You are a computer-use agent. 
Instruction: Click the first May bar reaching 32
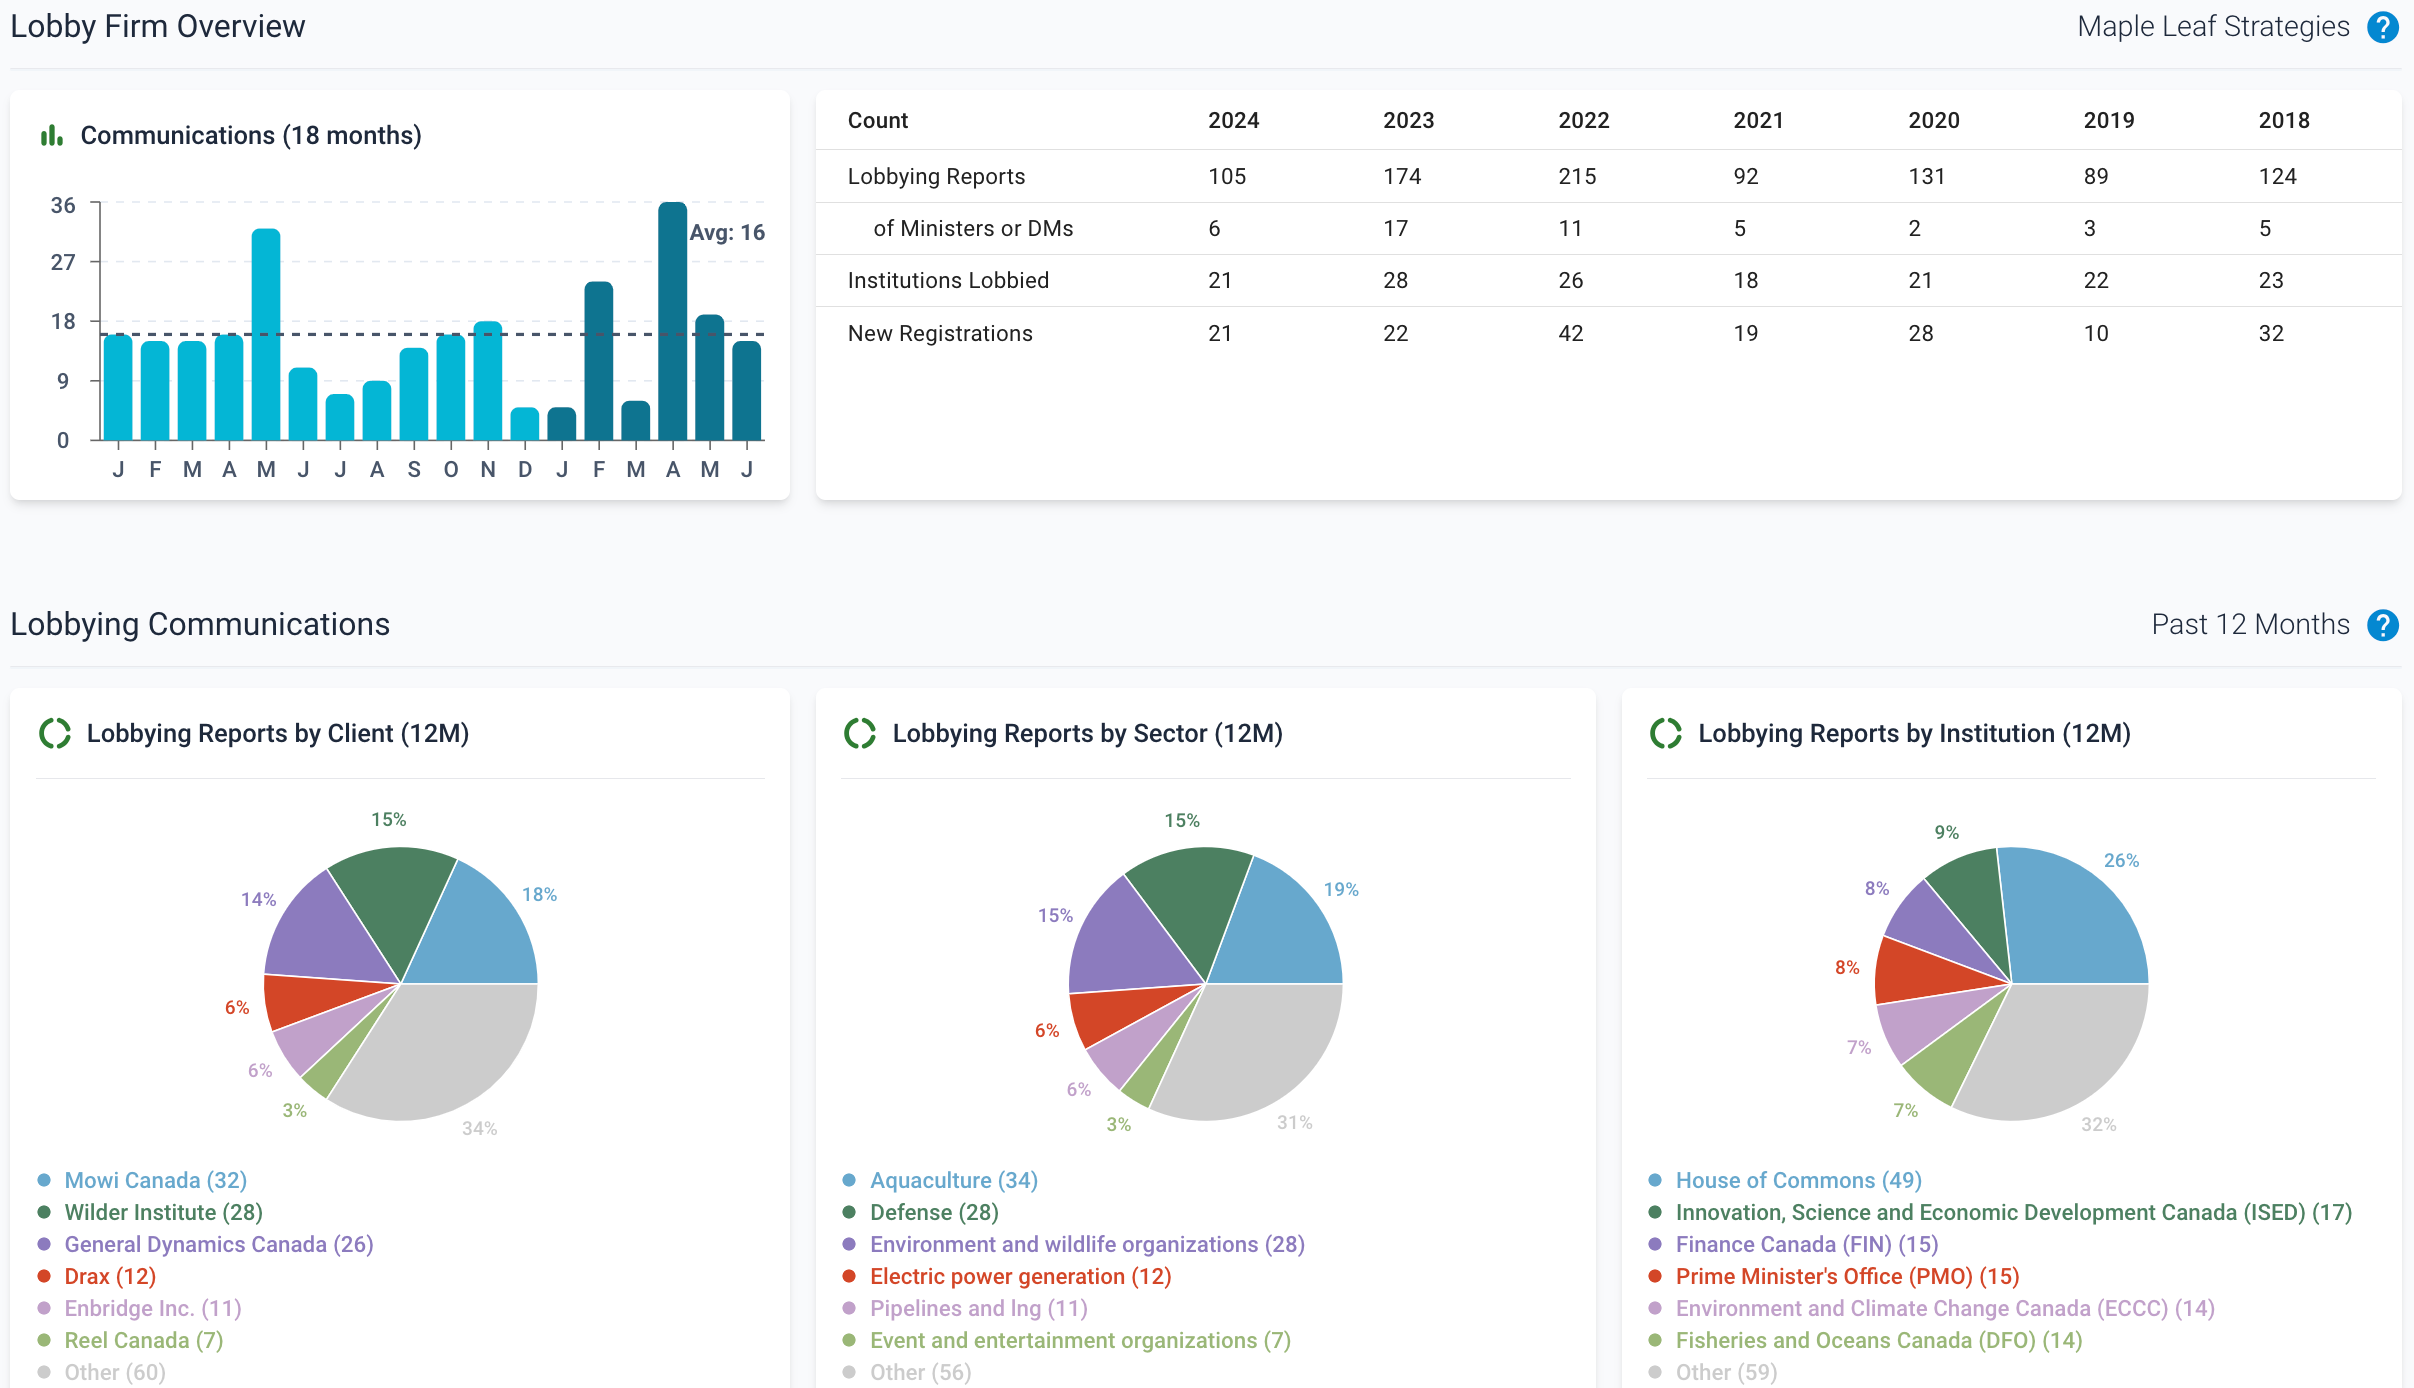[x=266, y=334]
